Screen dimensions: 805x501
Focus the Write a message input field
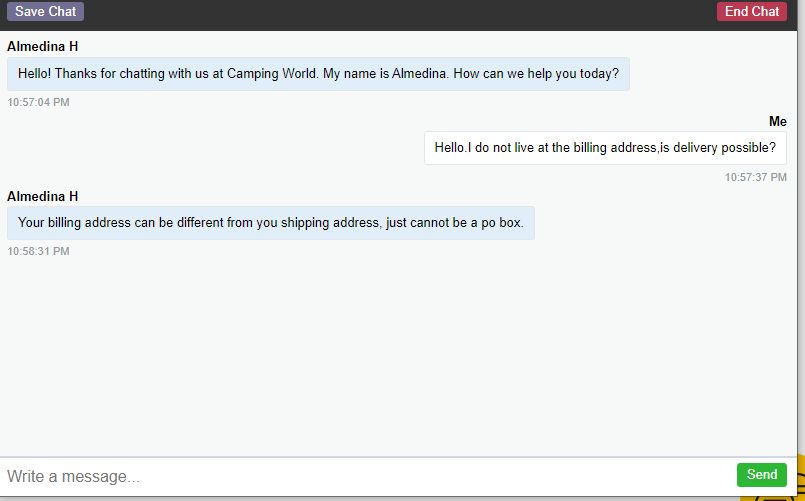tap(360, 476)
